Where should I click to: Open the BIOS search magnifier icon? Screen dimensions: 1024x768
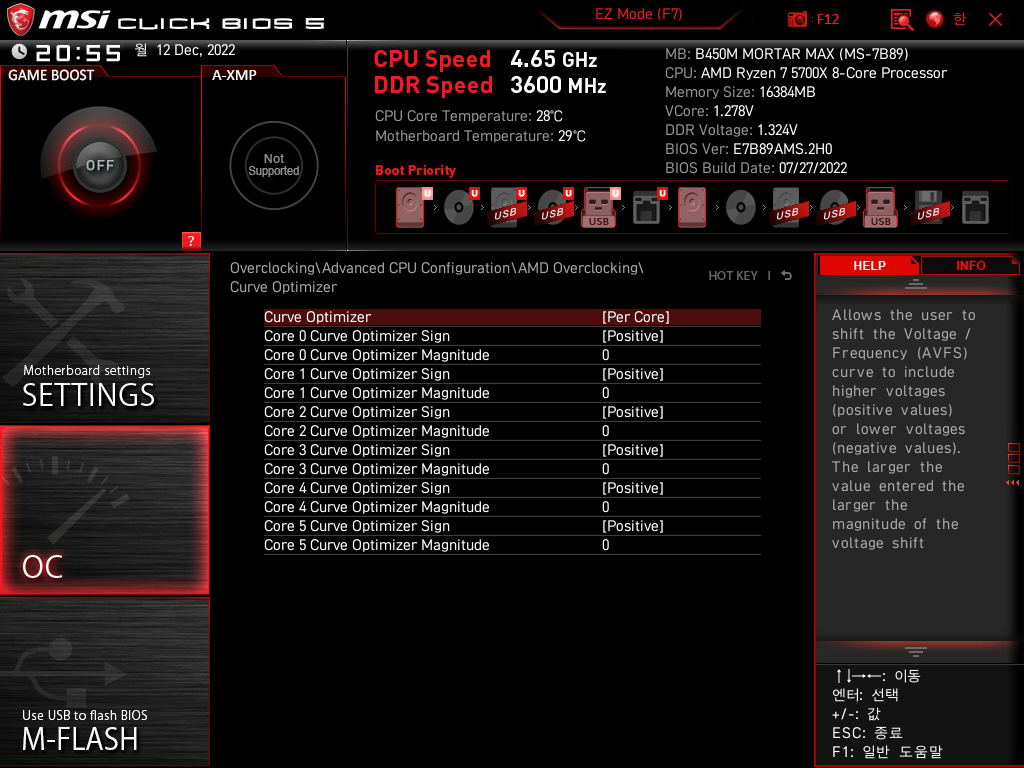tap(902, 19)
